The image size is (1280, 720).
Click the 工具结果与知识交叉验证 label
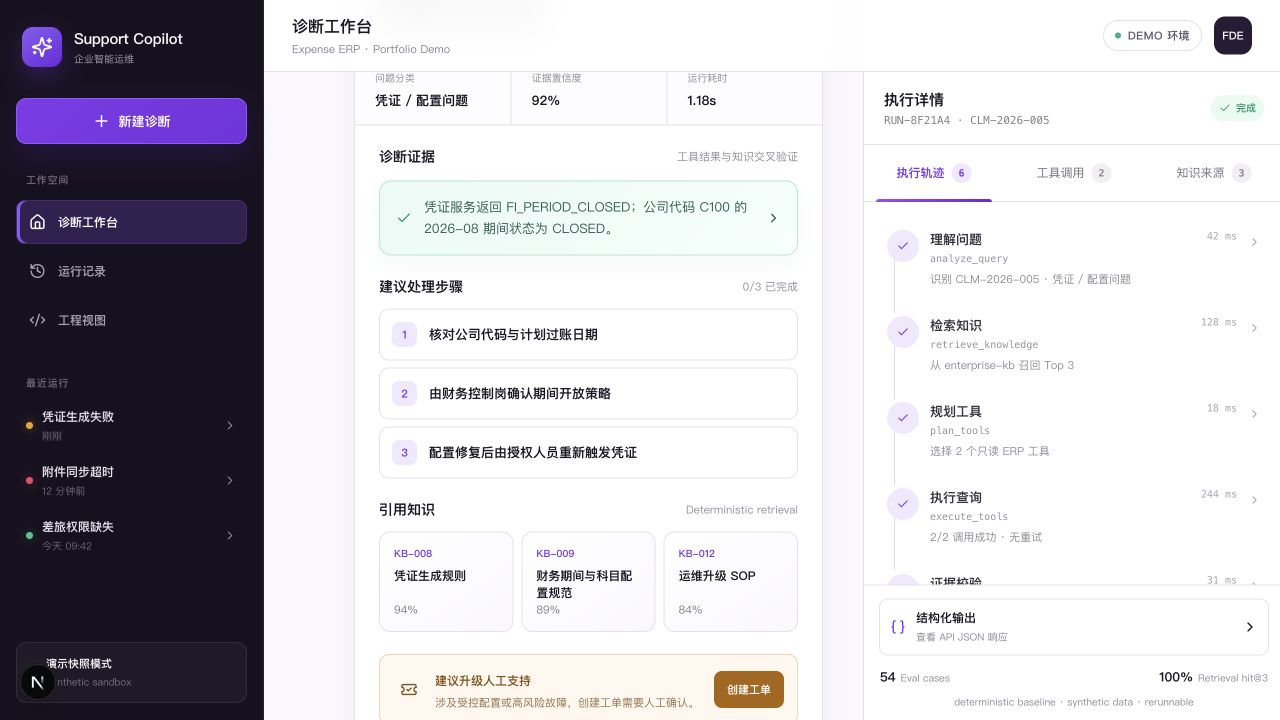click(x=738, y=157)
